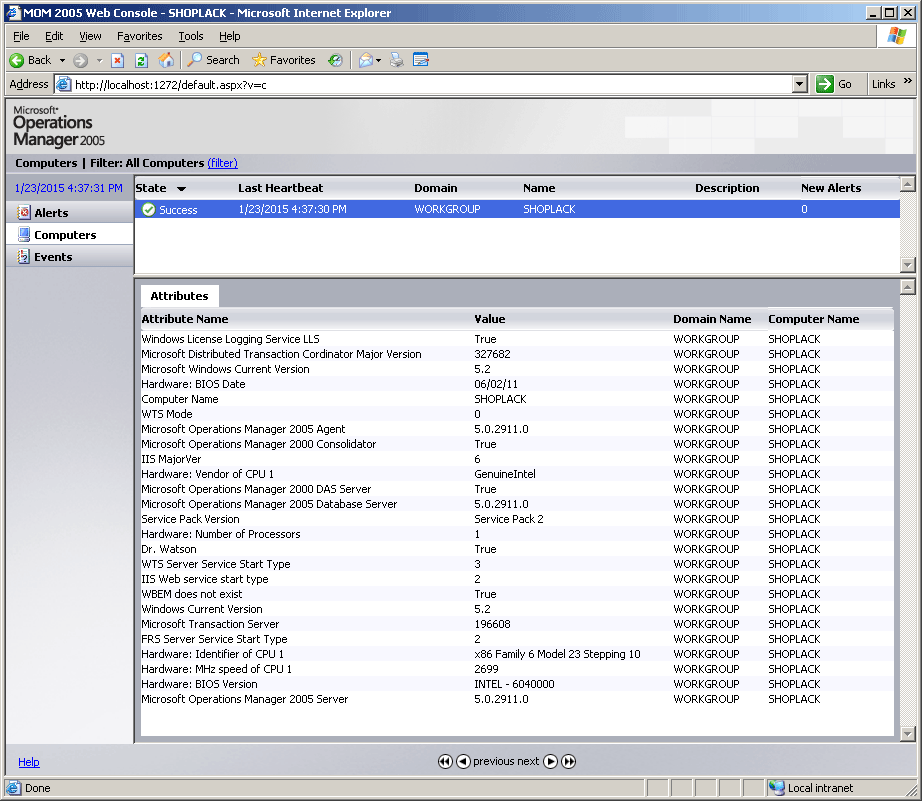Click in the address URL field

[432, 85]
